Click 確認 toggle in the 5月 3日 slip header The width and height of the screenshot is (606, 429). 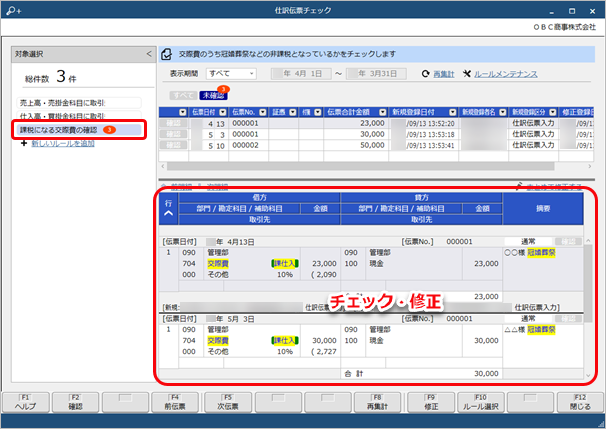pyautogui.click(x=569, y=318)
